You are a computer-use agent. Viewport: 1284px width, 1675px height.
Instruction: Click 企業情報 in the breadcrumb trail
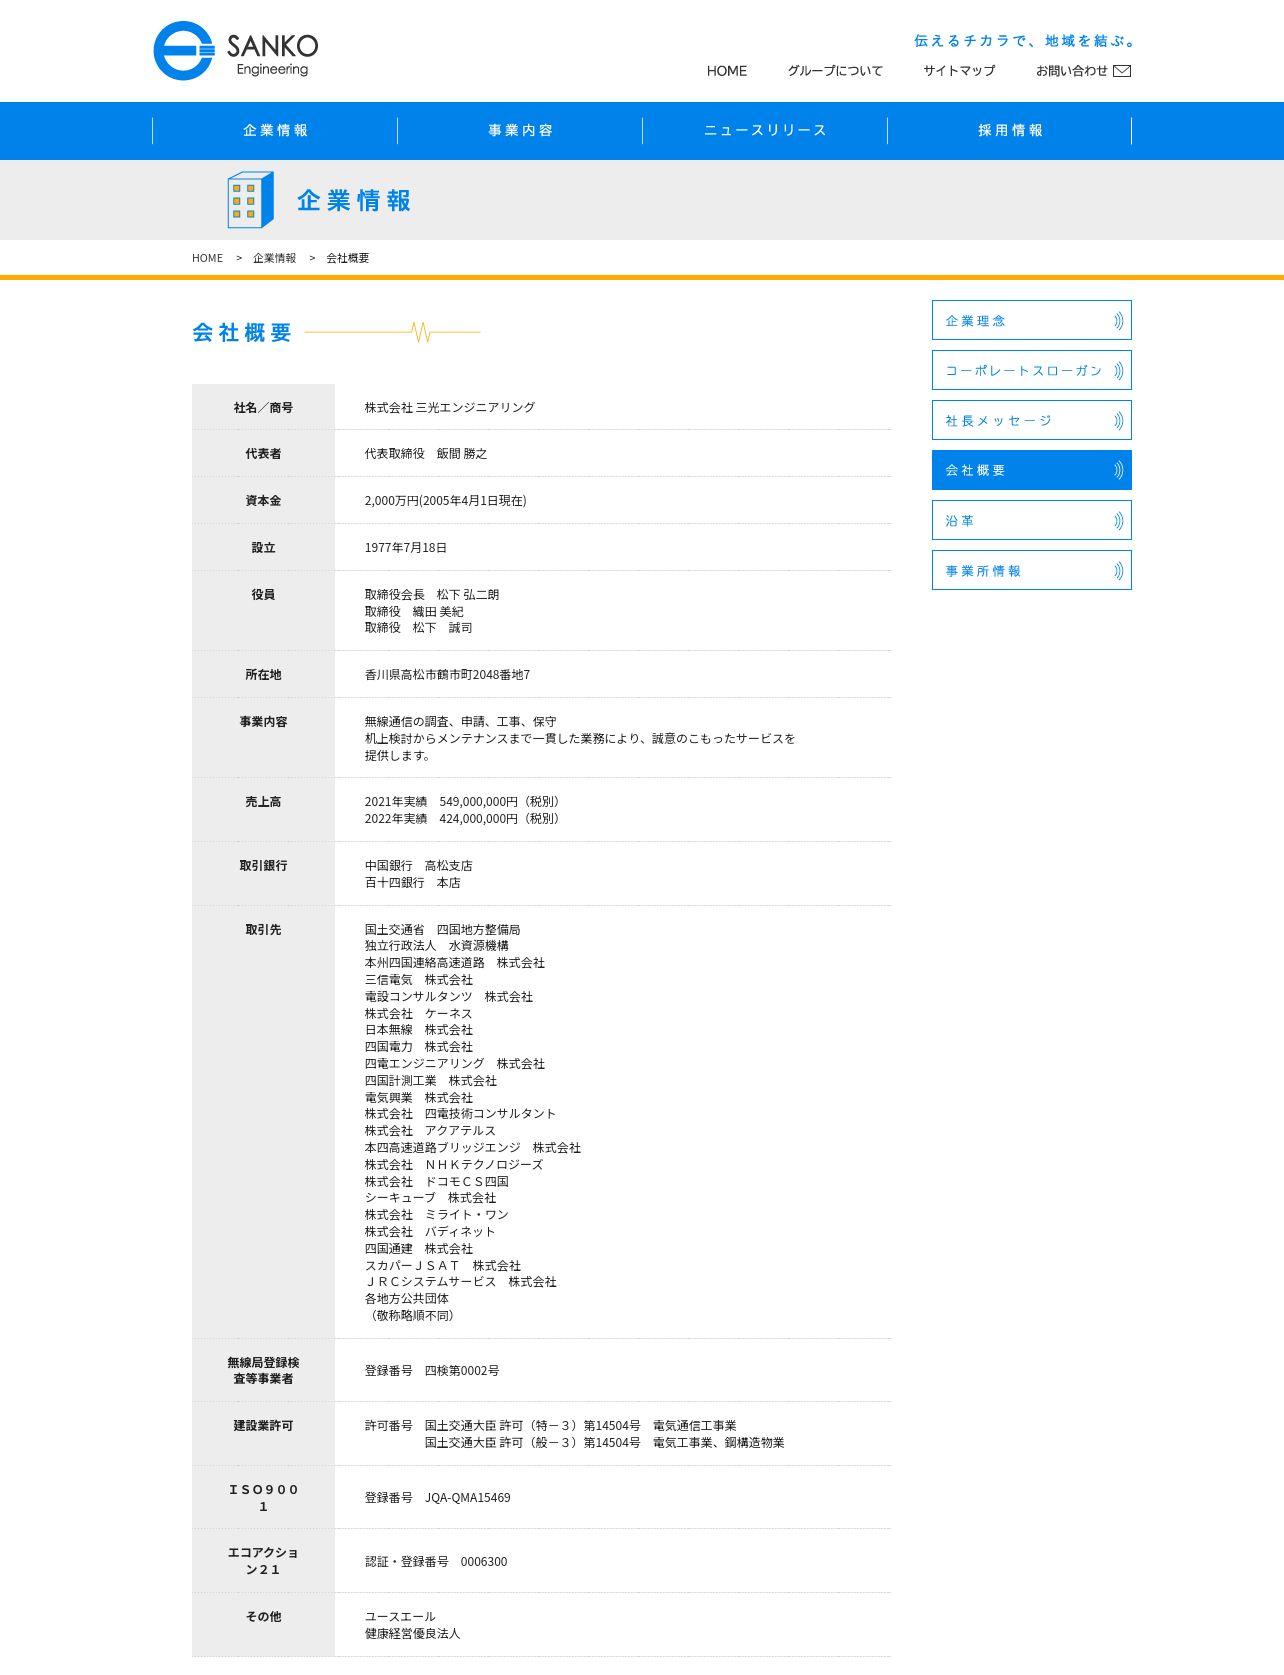[x=274, y=258]
